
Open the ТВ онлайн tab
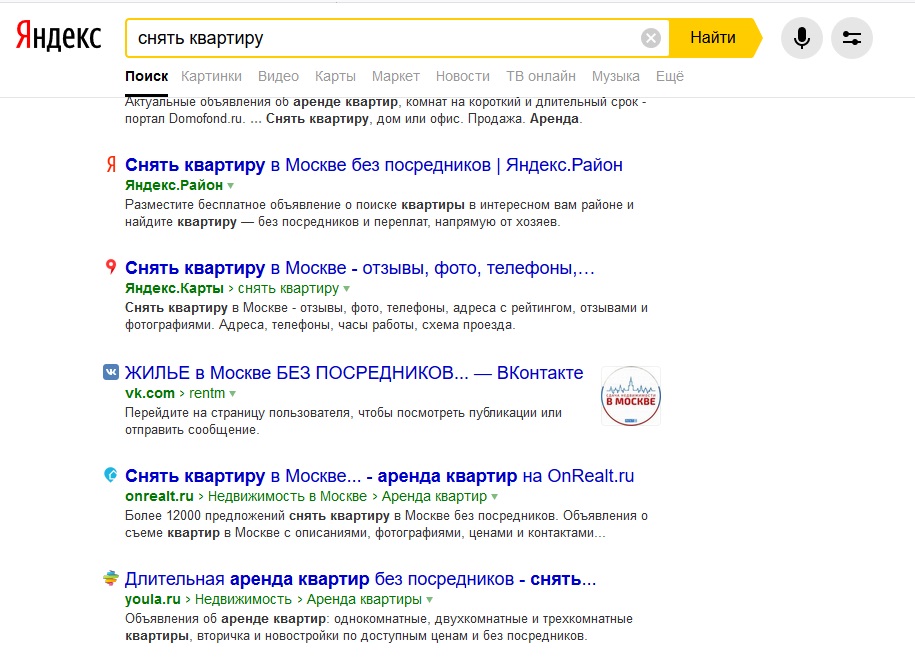pos(541,76)
